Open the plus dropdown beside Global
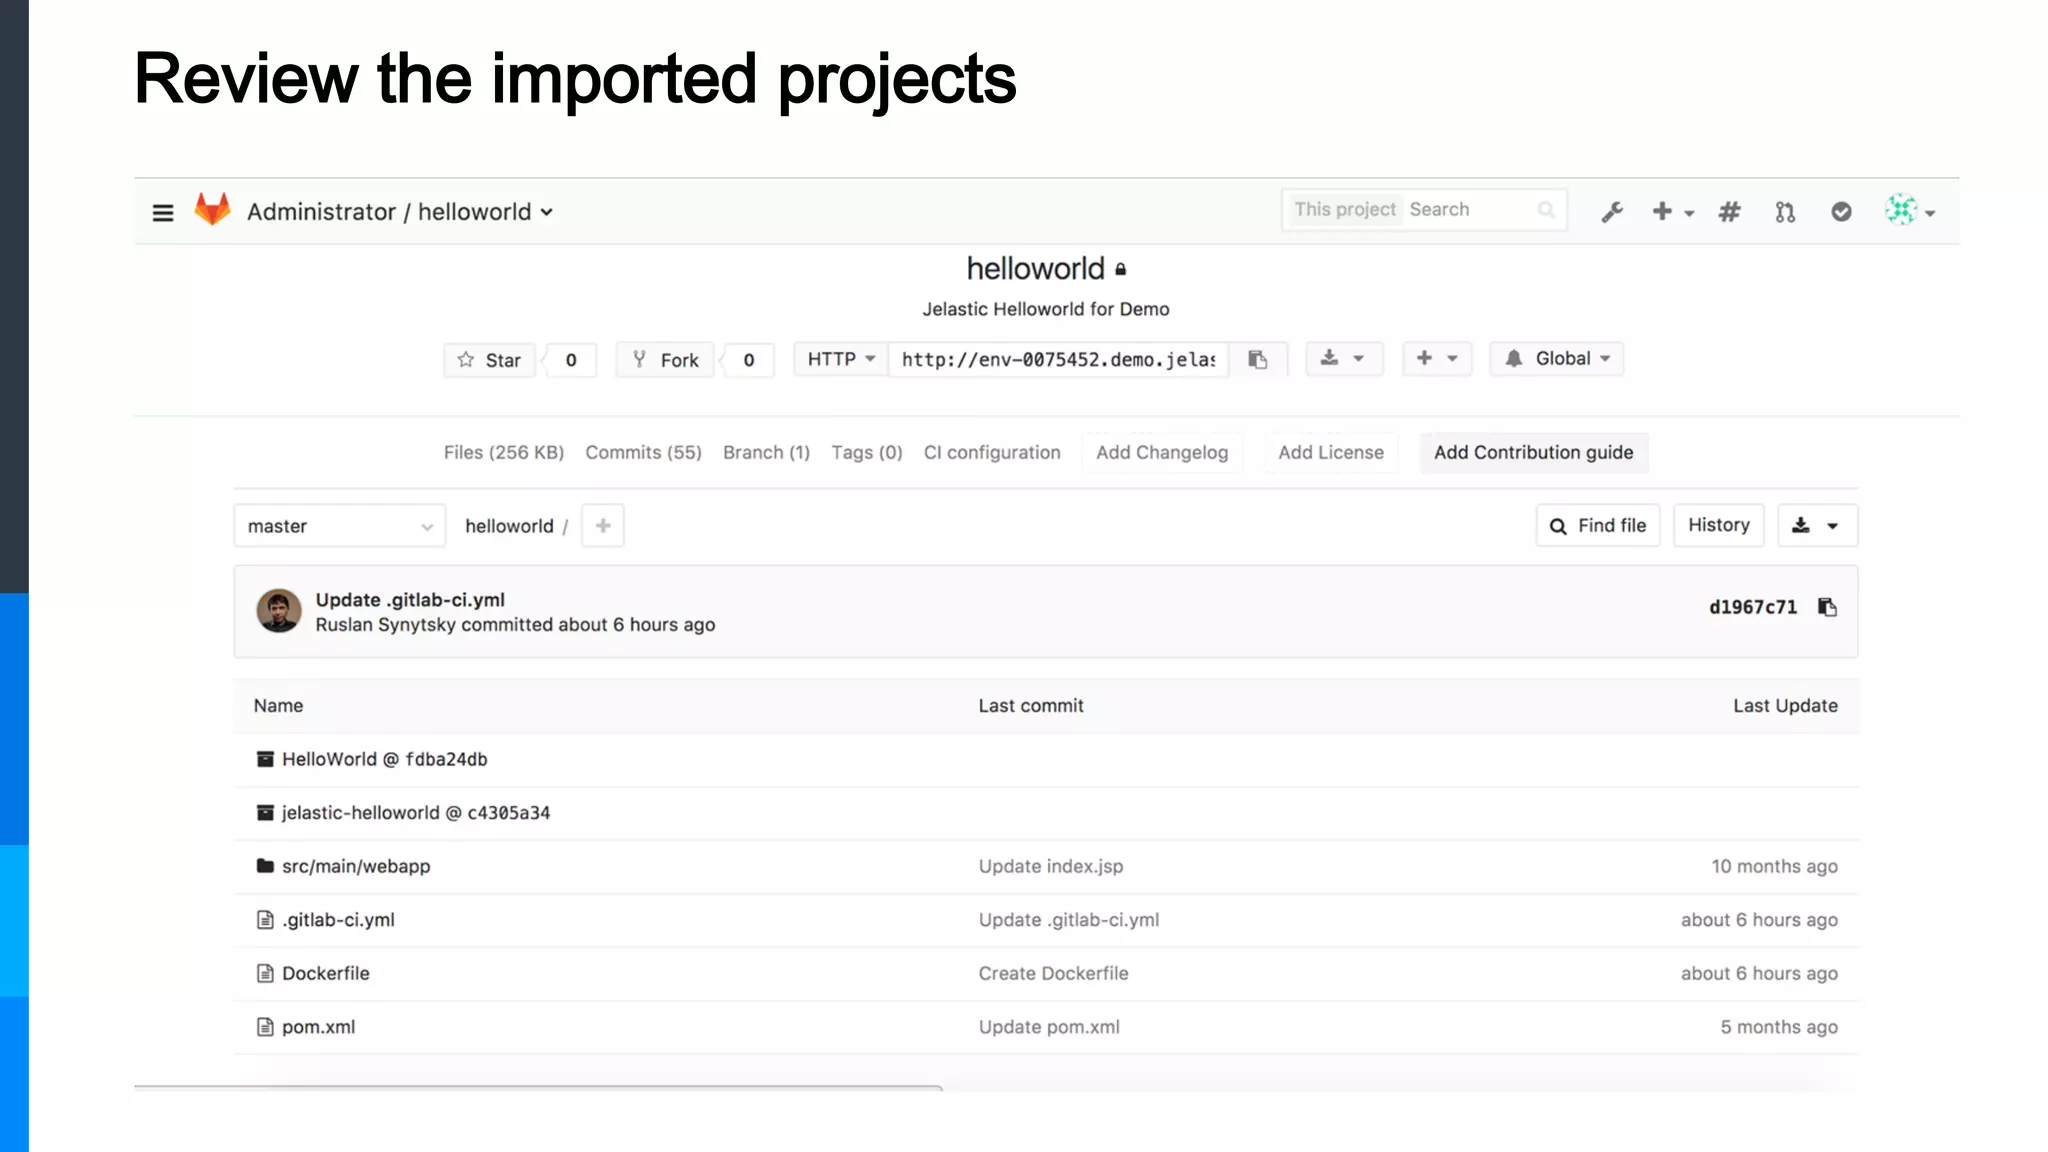Screen dimensions: 2048x1152 [1437, 358]
